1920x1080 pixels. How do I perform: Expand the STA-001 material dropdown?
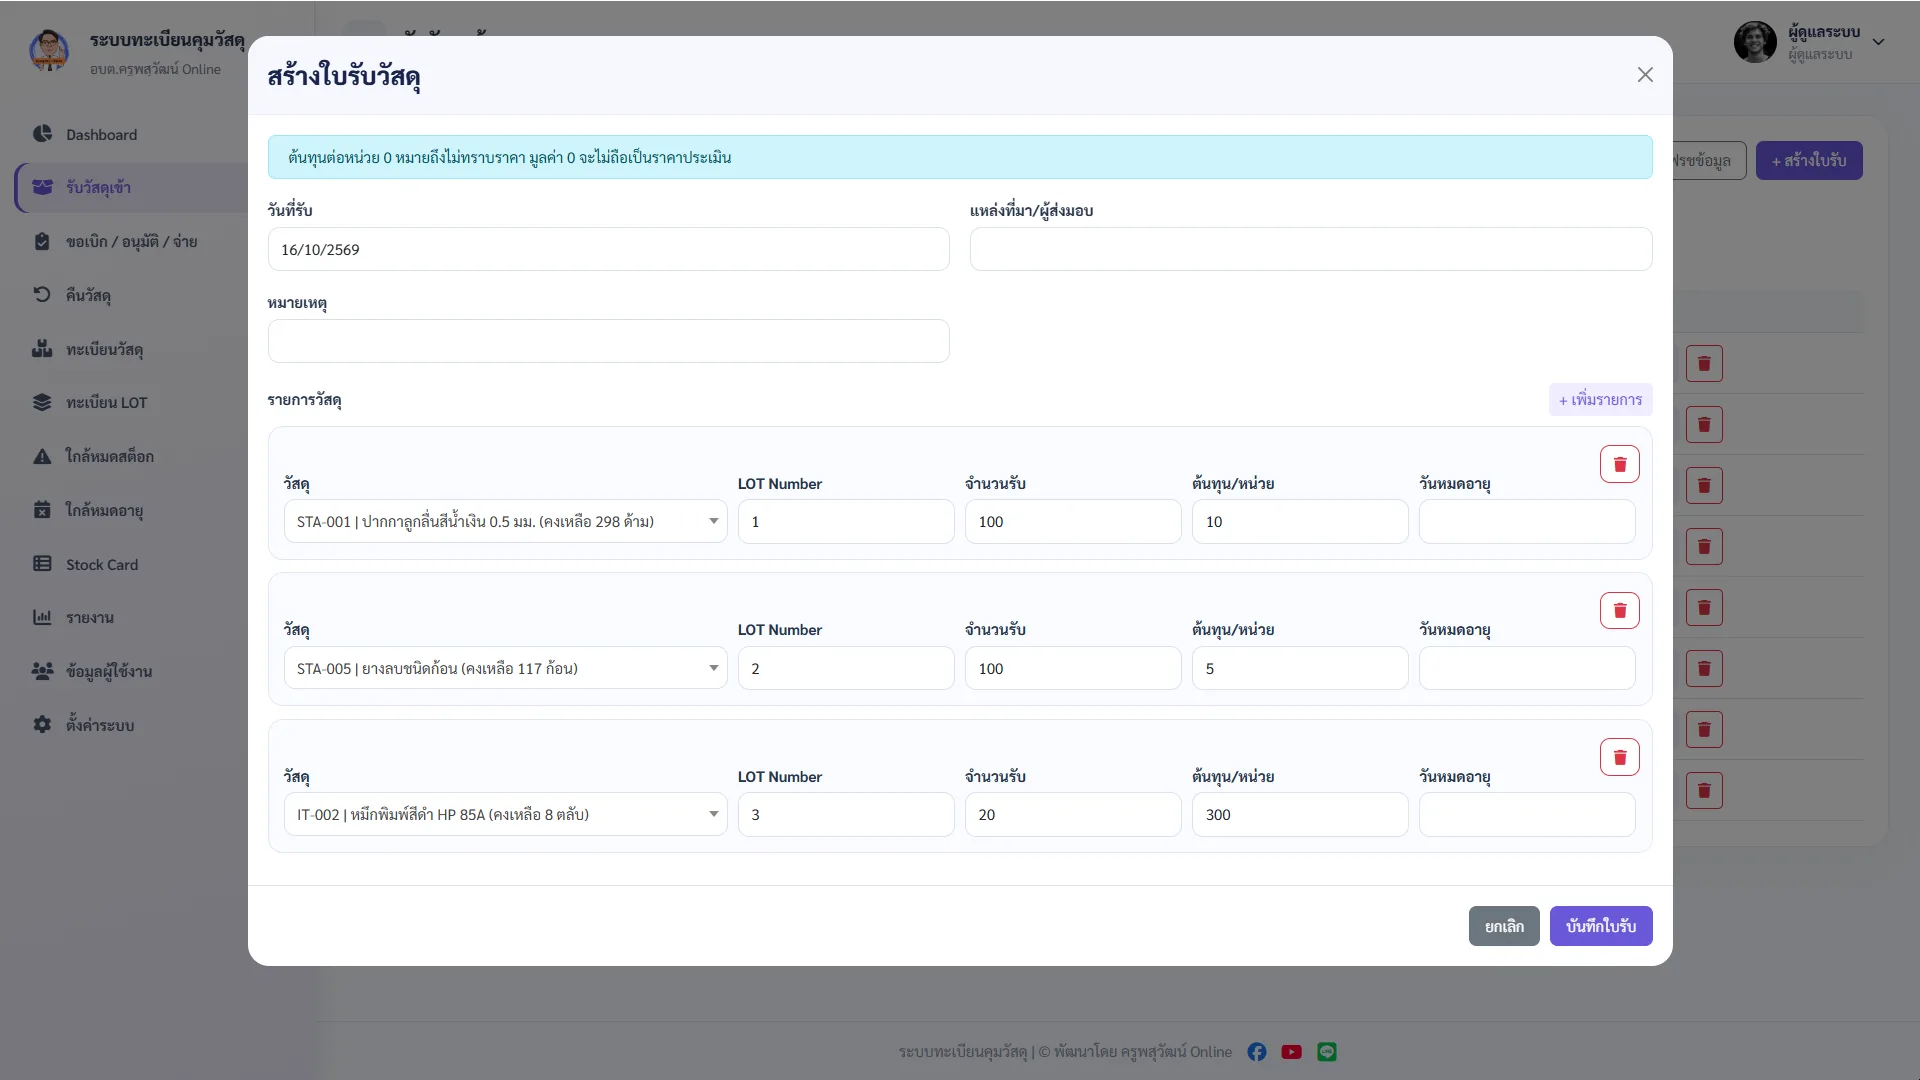(713, 521)
